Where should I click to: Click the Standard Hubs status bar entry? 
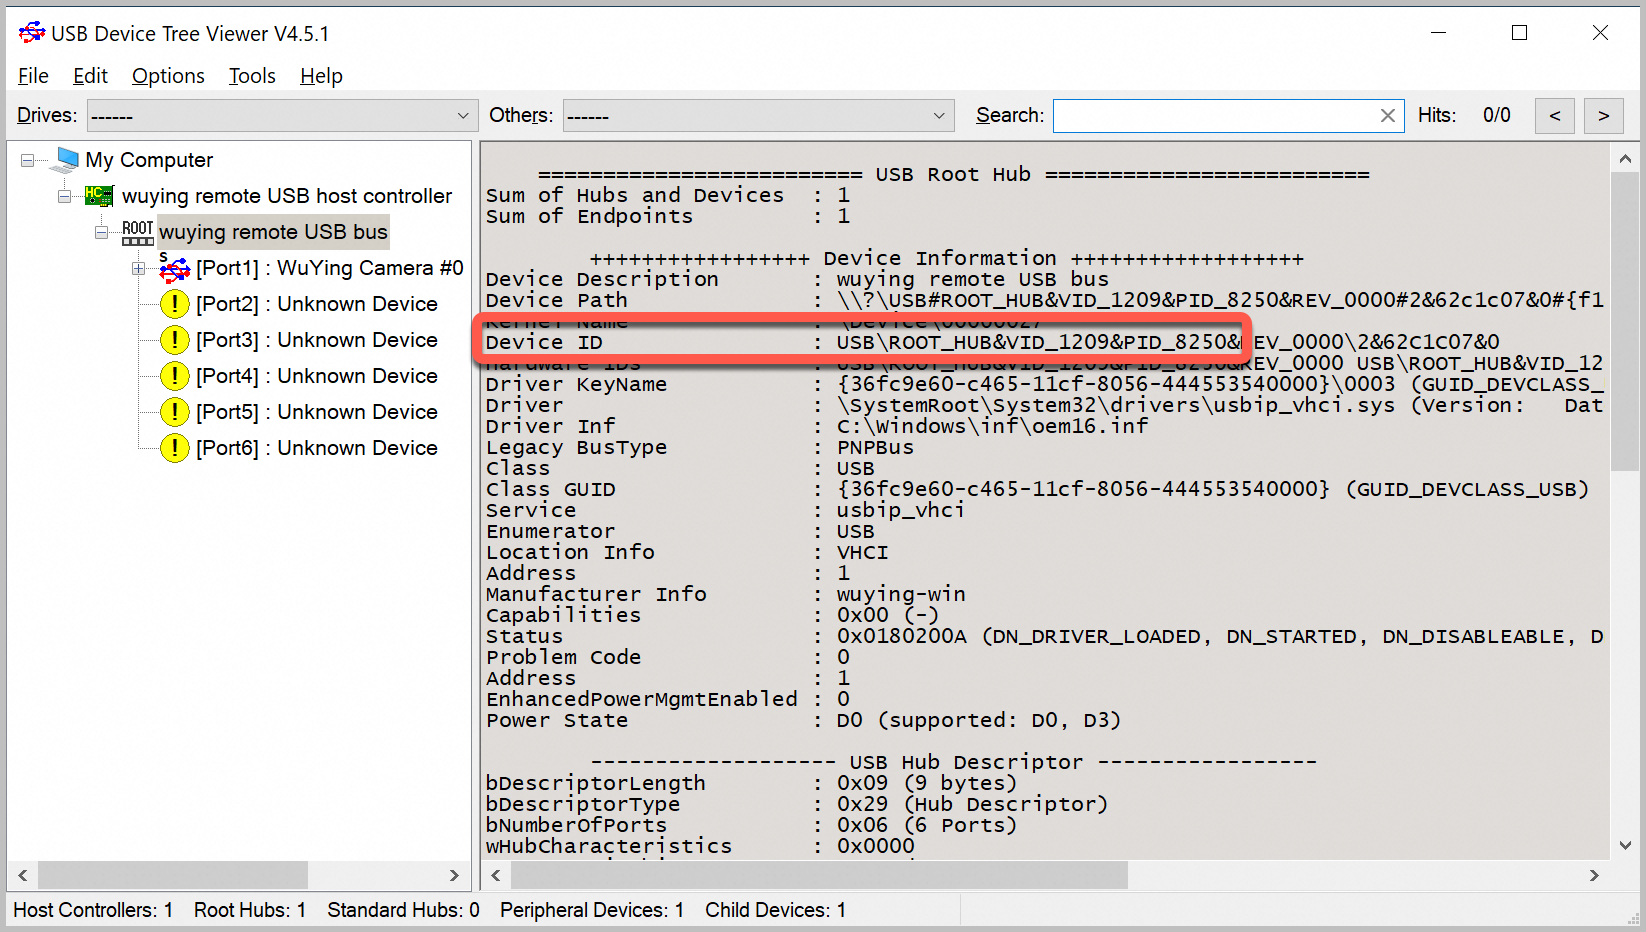(403, 910)
